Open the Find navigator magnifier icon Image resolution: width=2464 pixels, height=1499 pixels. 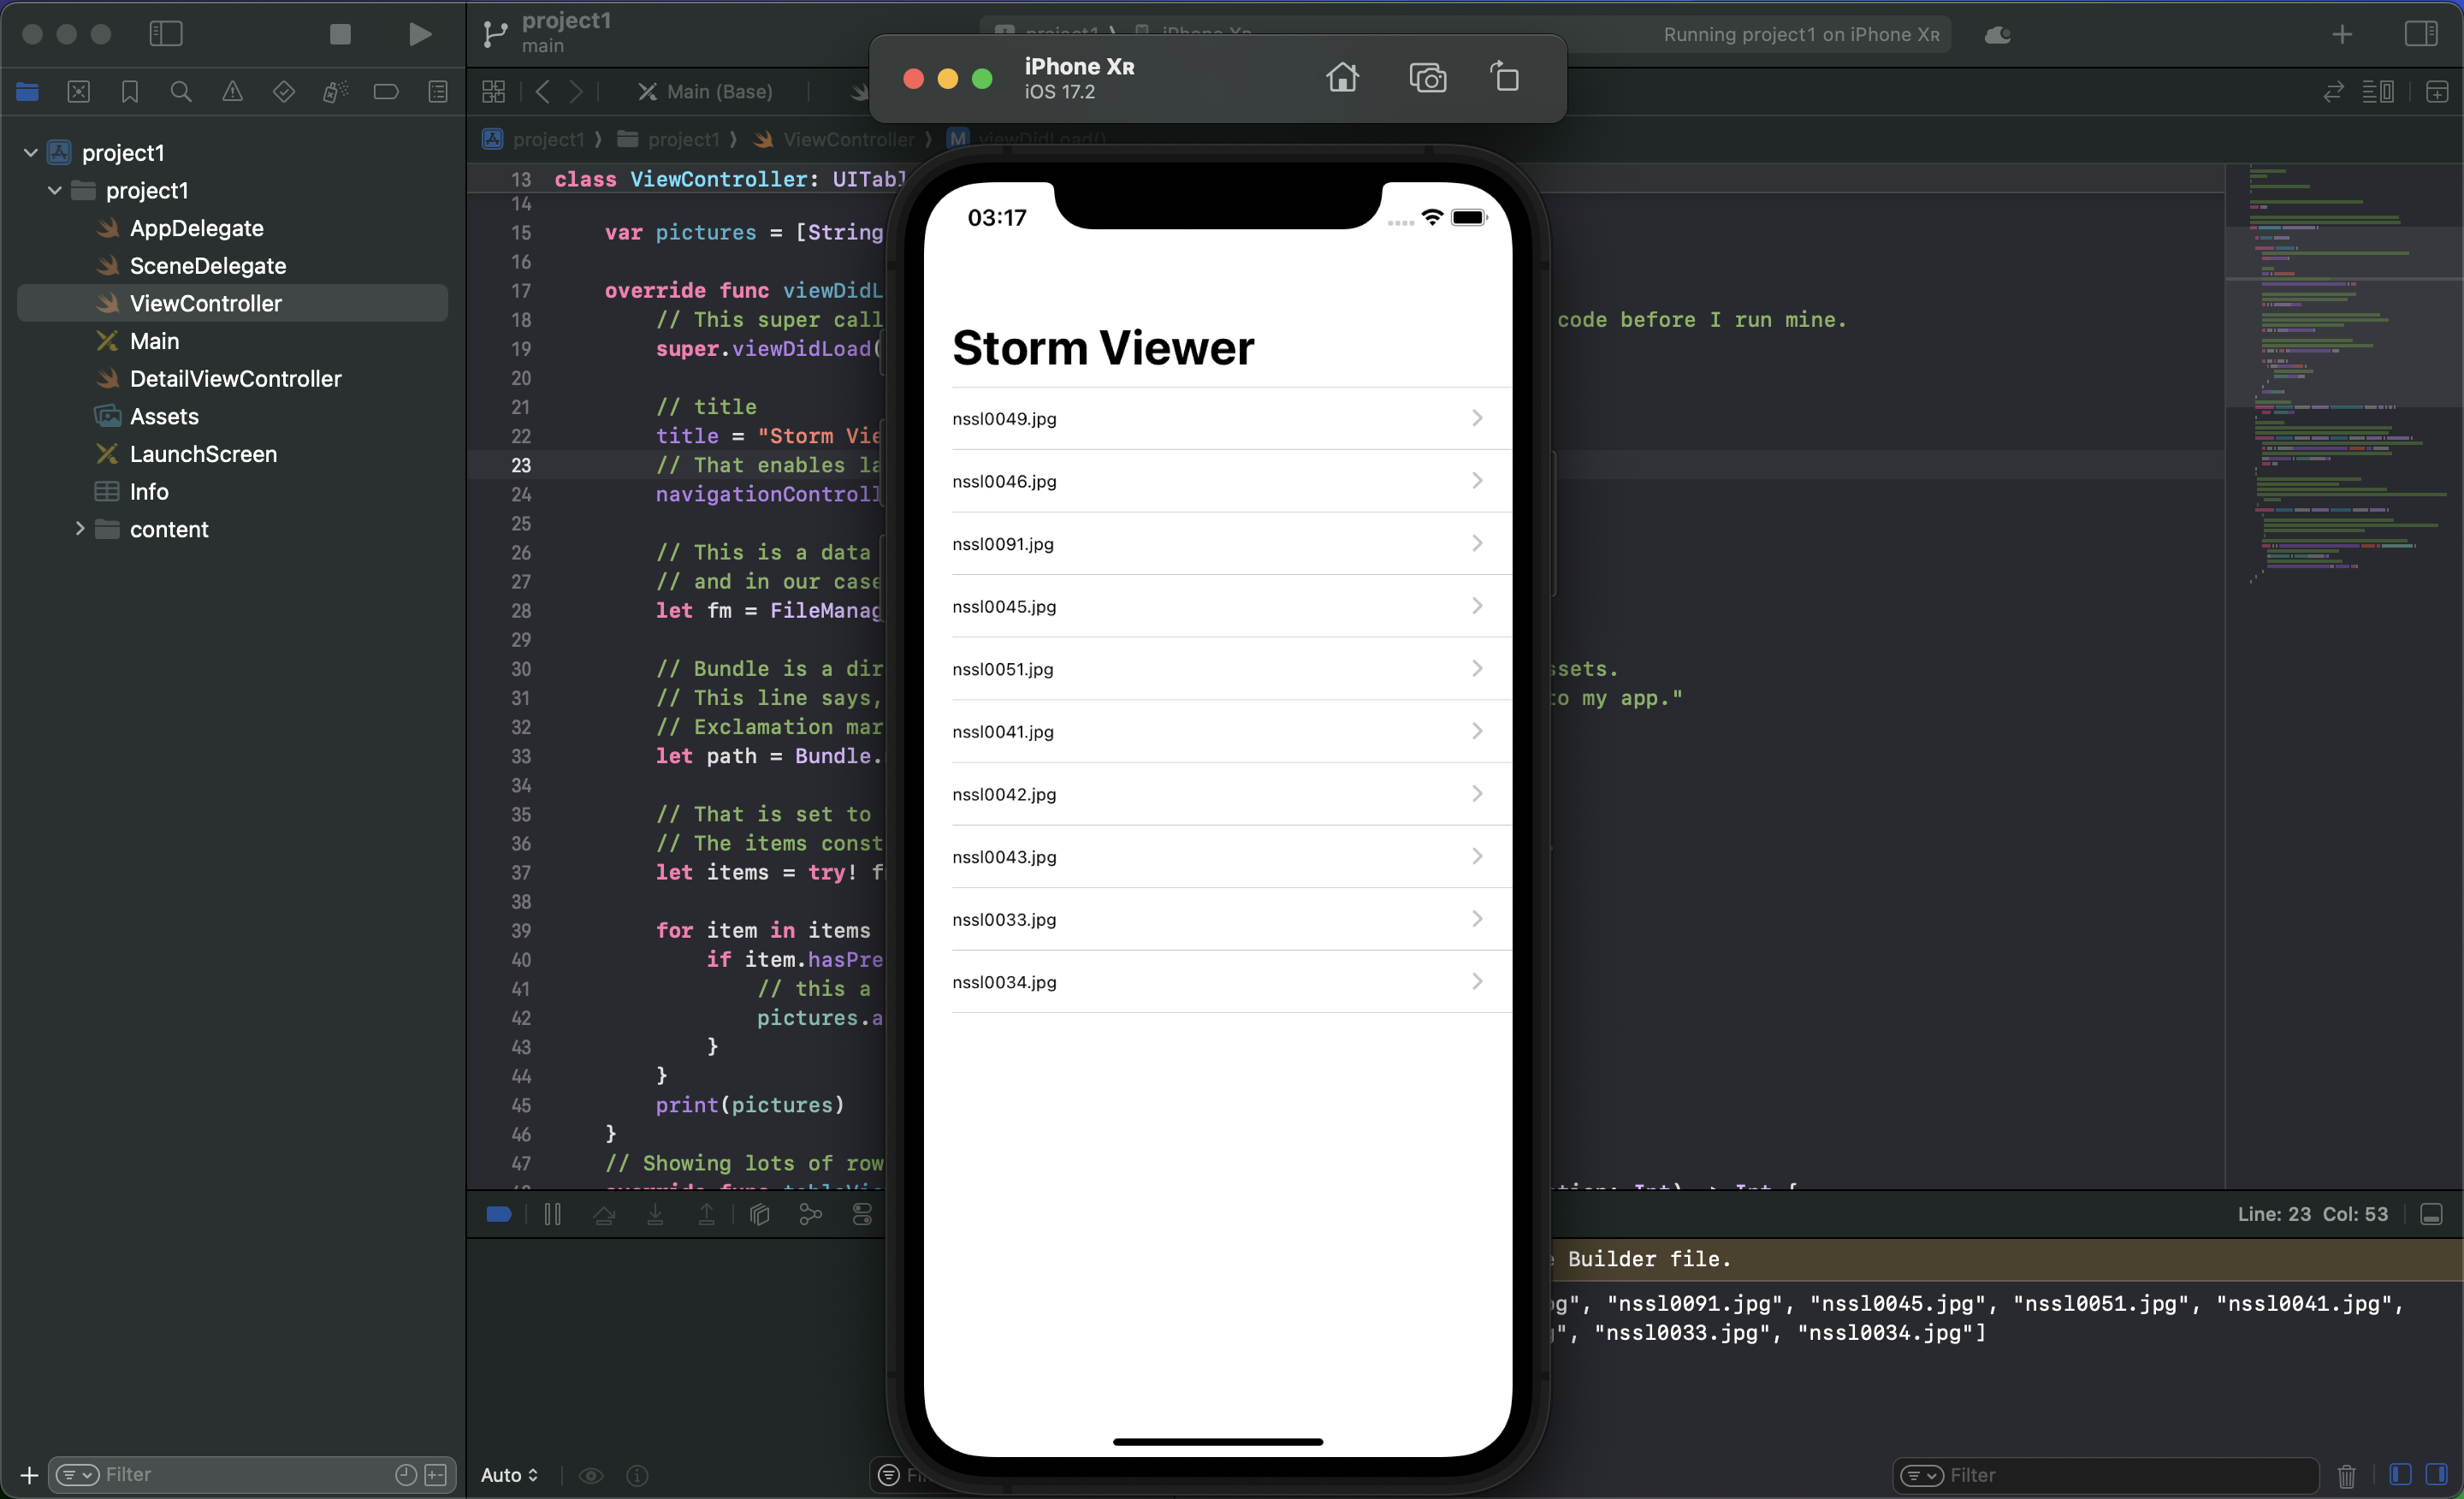coord(181,92)
